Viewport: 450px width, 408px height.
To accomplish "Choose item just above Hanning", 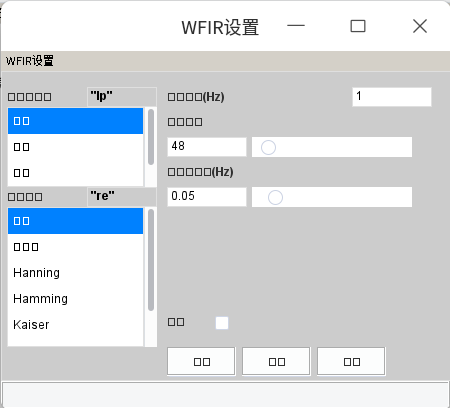I will tap(75, 247).
